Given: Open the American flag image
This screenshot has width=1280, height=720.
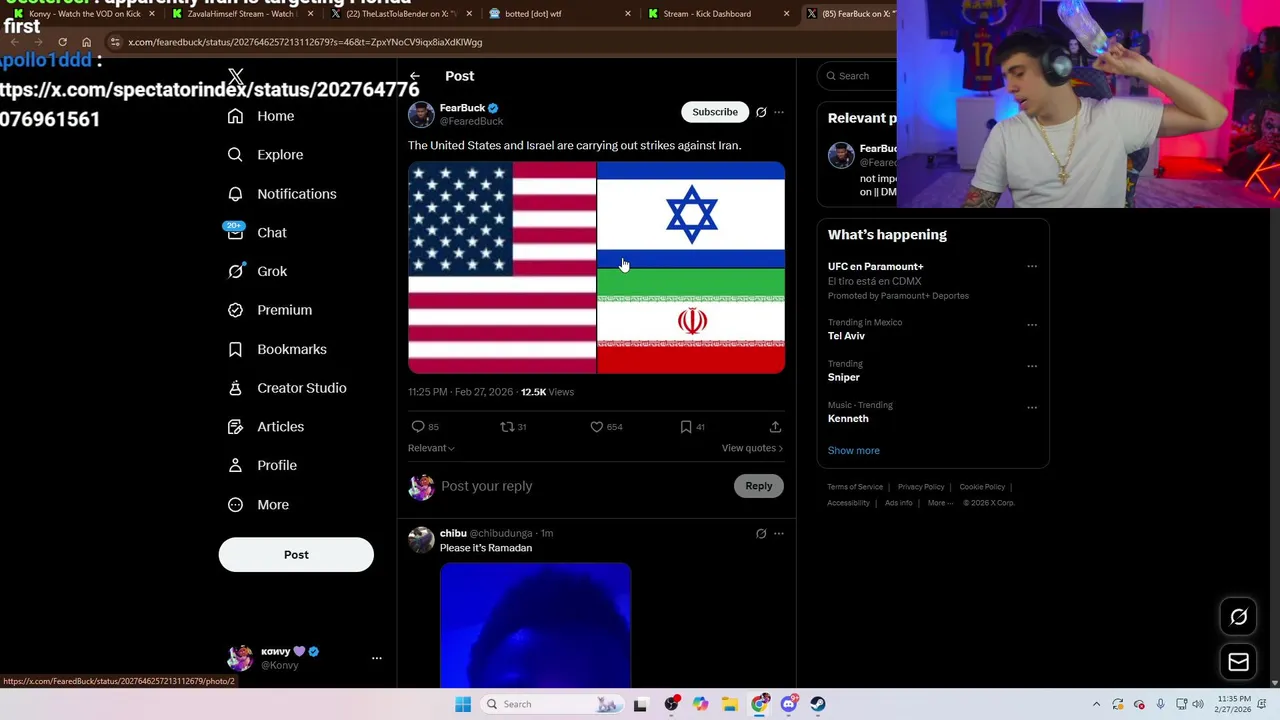Looking at the screenshot, I should tap(502, 268).
